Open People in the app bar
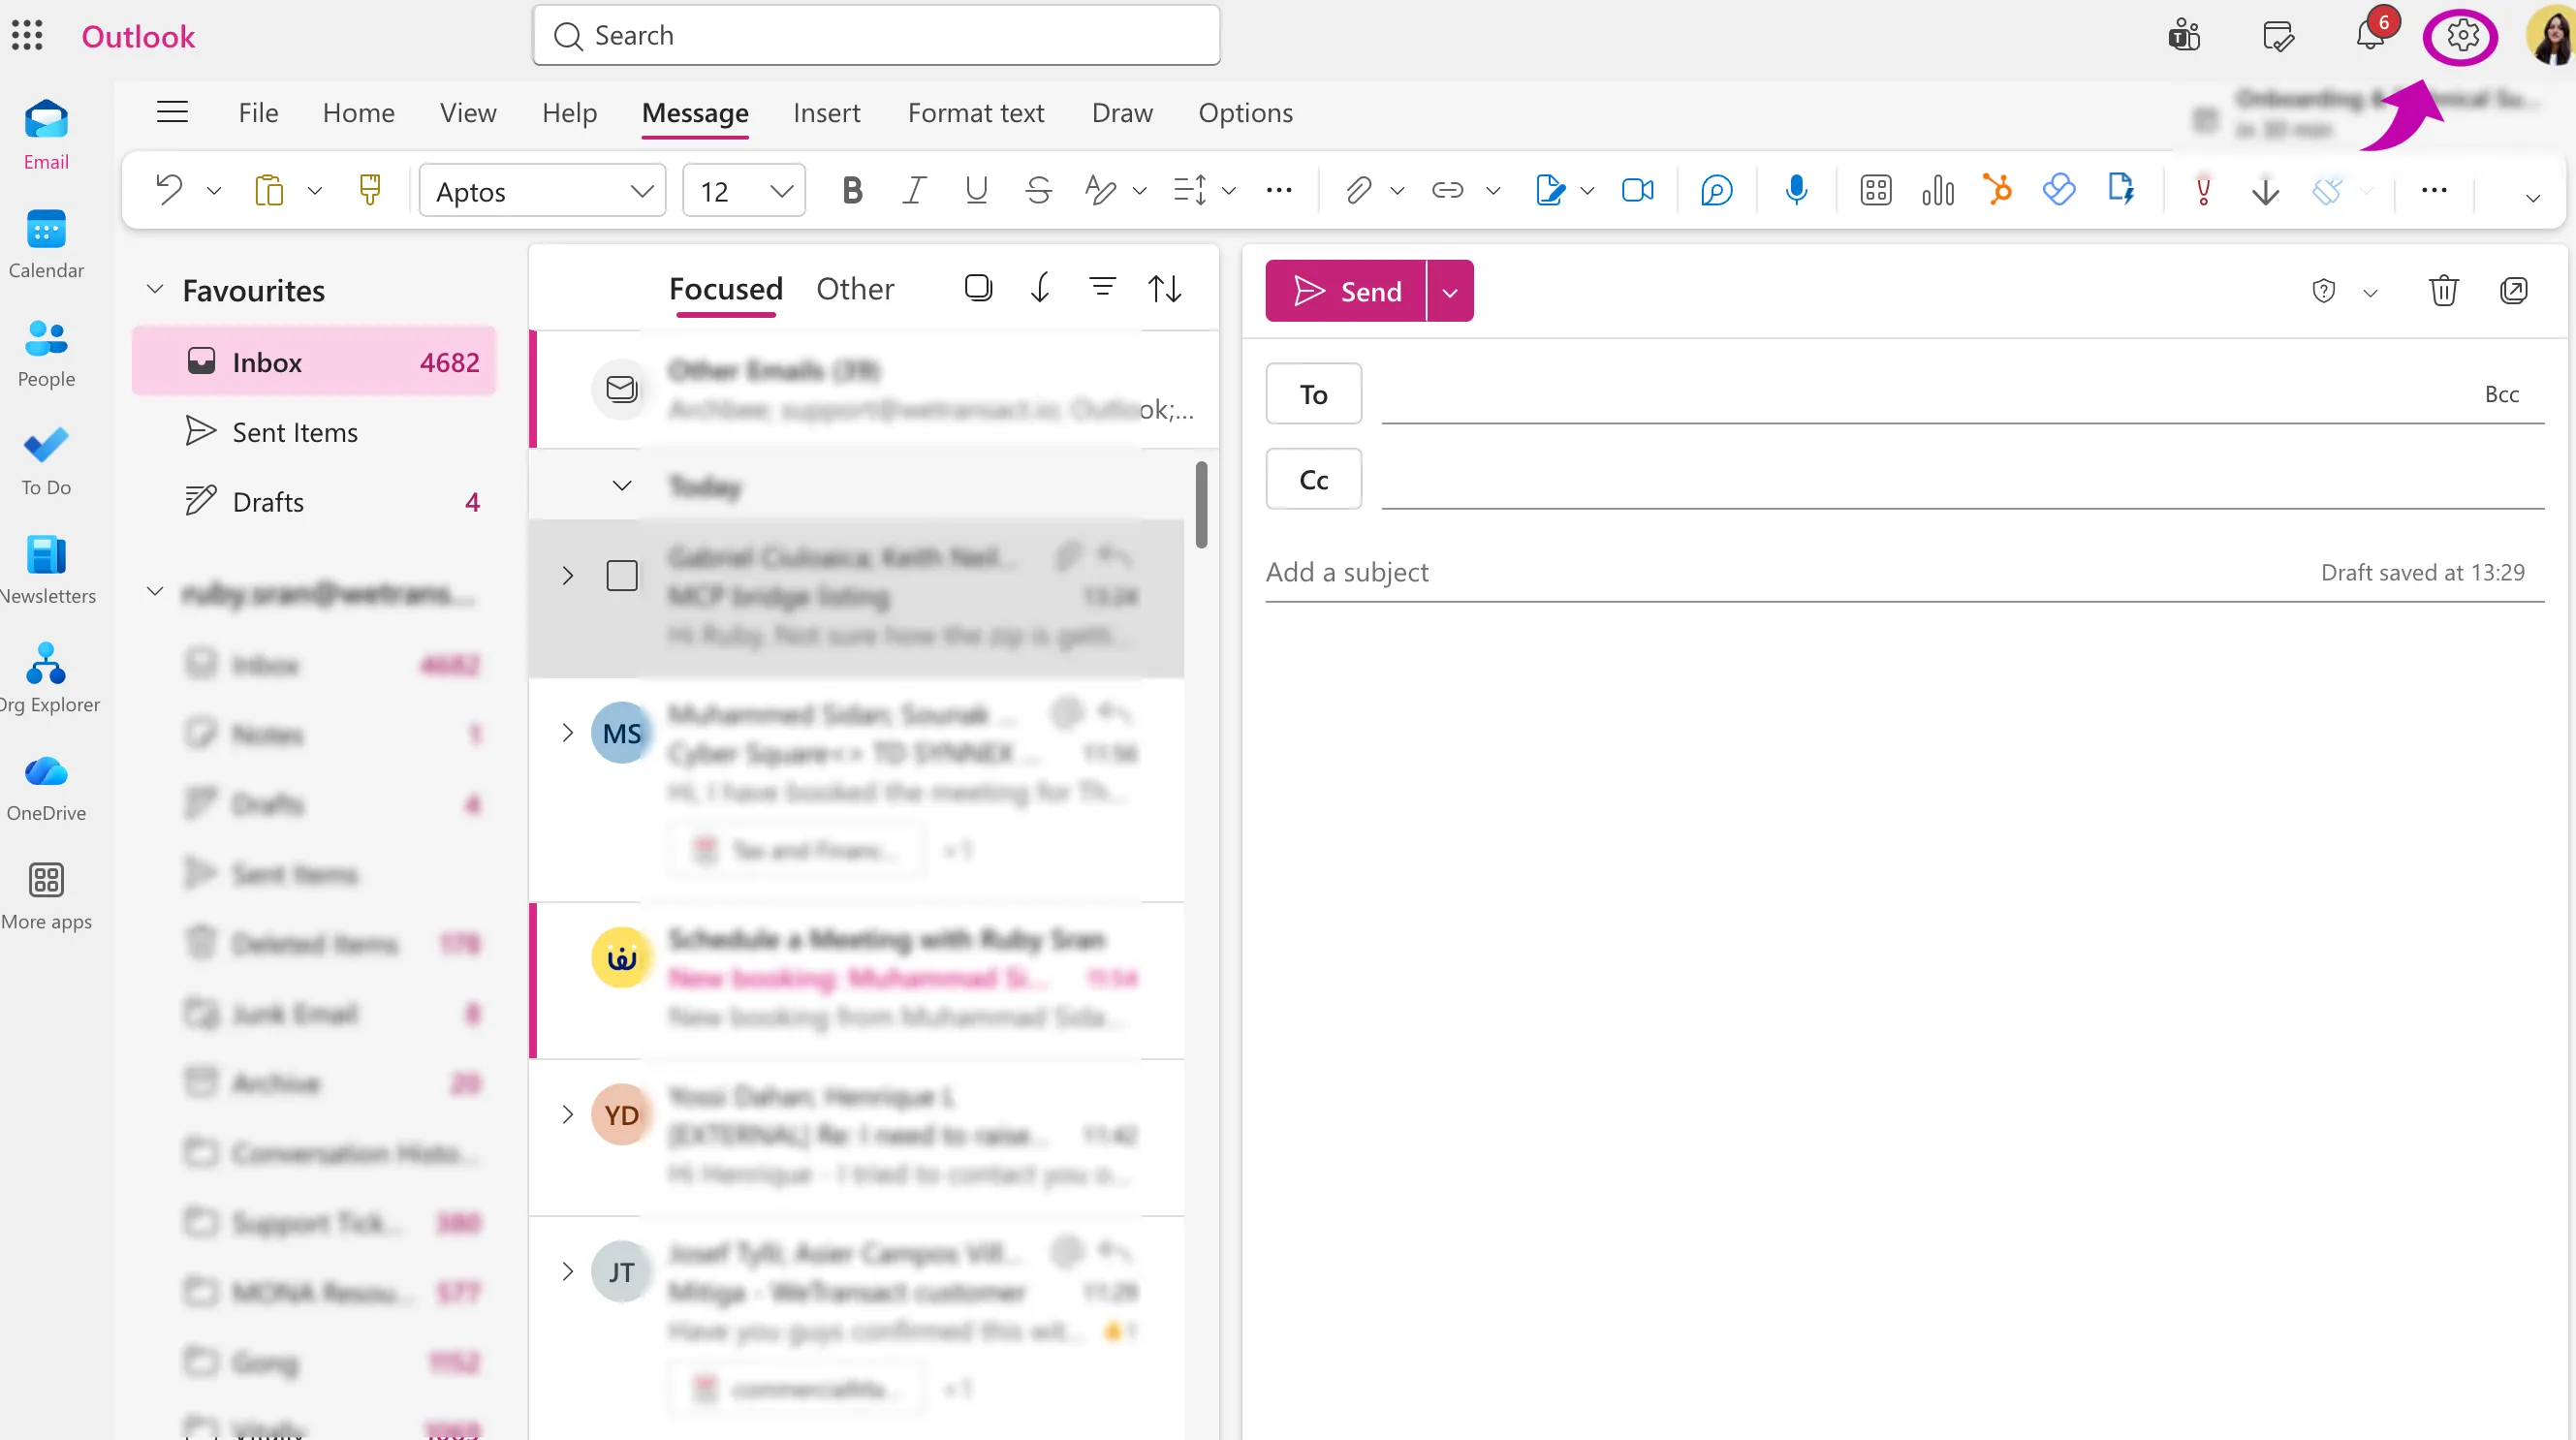 click(x=46, y=354)
